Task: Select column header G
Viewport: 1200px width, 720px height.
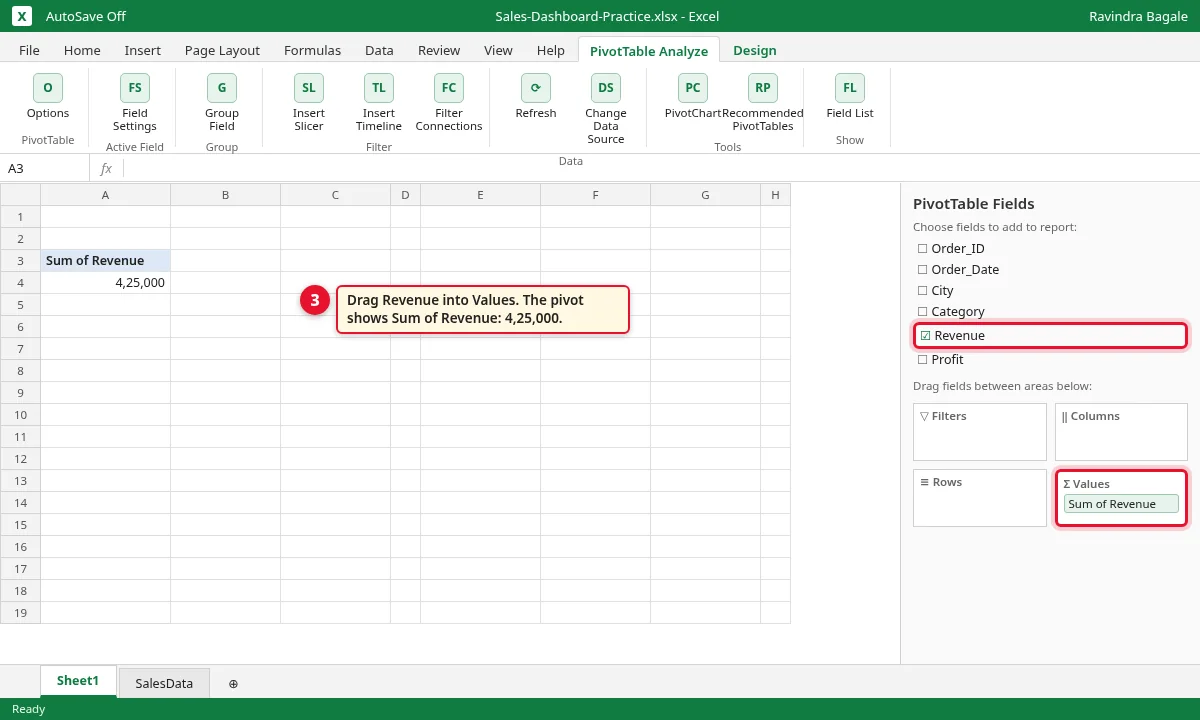Action: tap(706, 195)
